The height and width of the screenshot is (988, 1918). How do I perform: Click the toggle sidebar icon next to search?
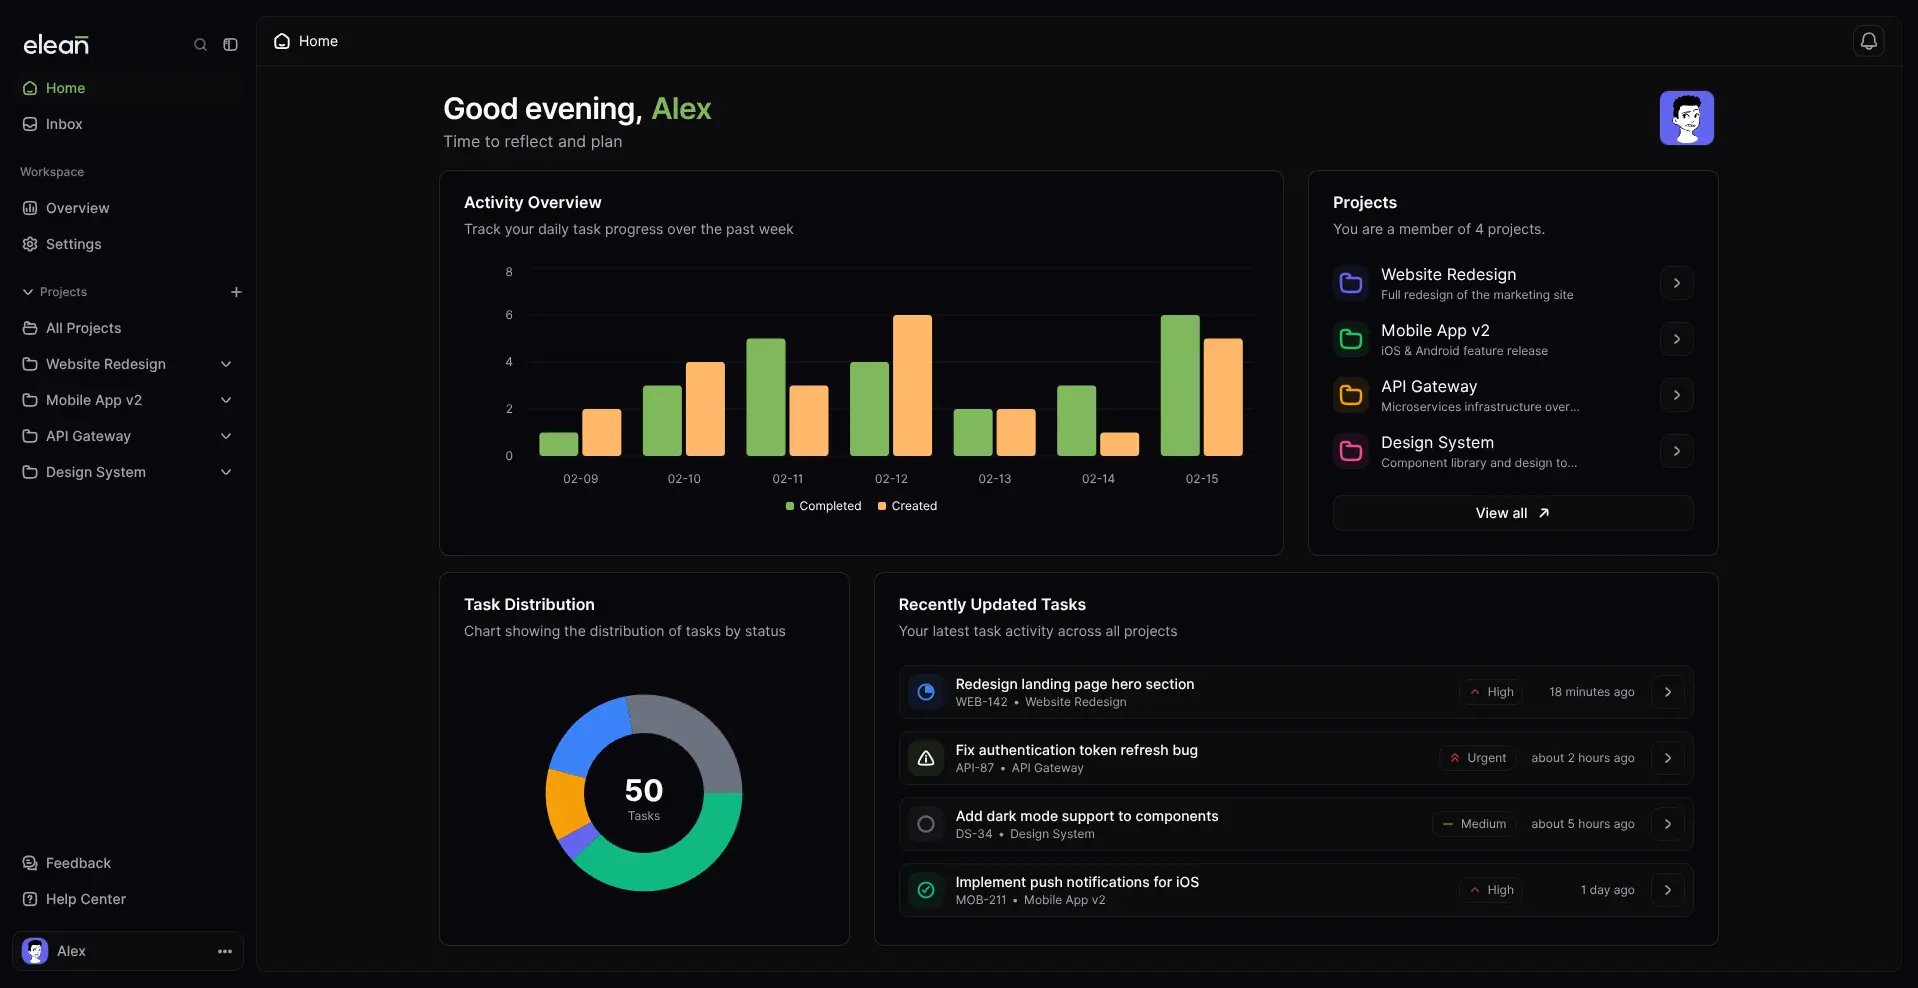[230, 44]
